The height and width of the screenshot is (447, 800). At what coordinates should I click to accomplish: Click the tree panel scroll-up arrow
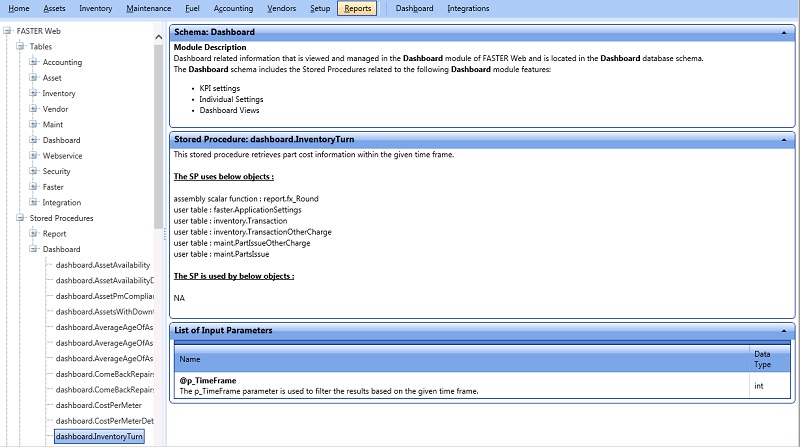[158, 37]
